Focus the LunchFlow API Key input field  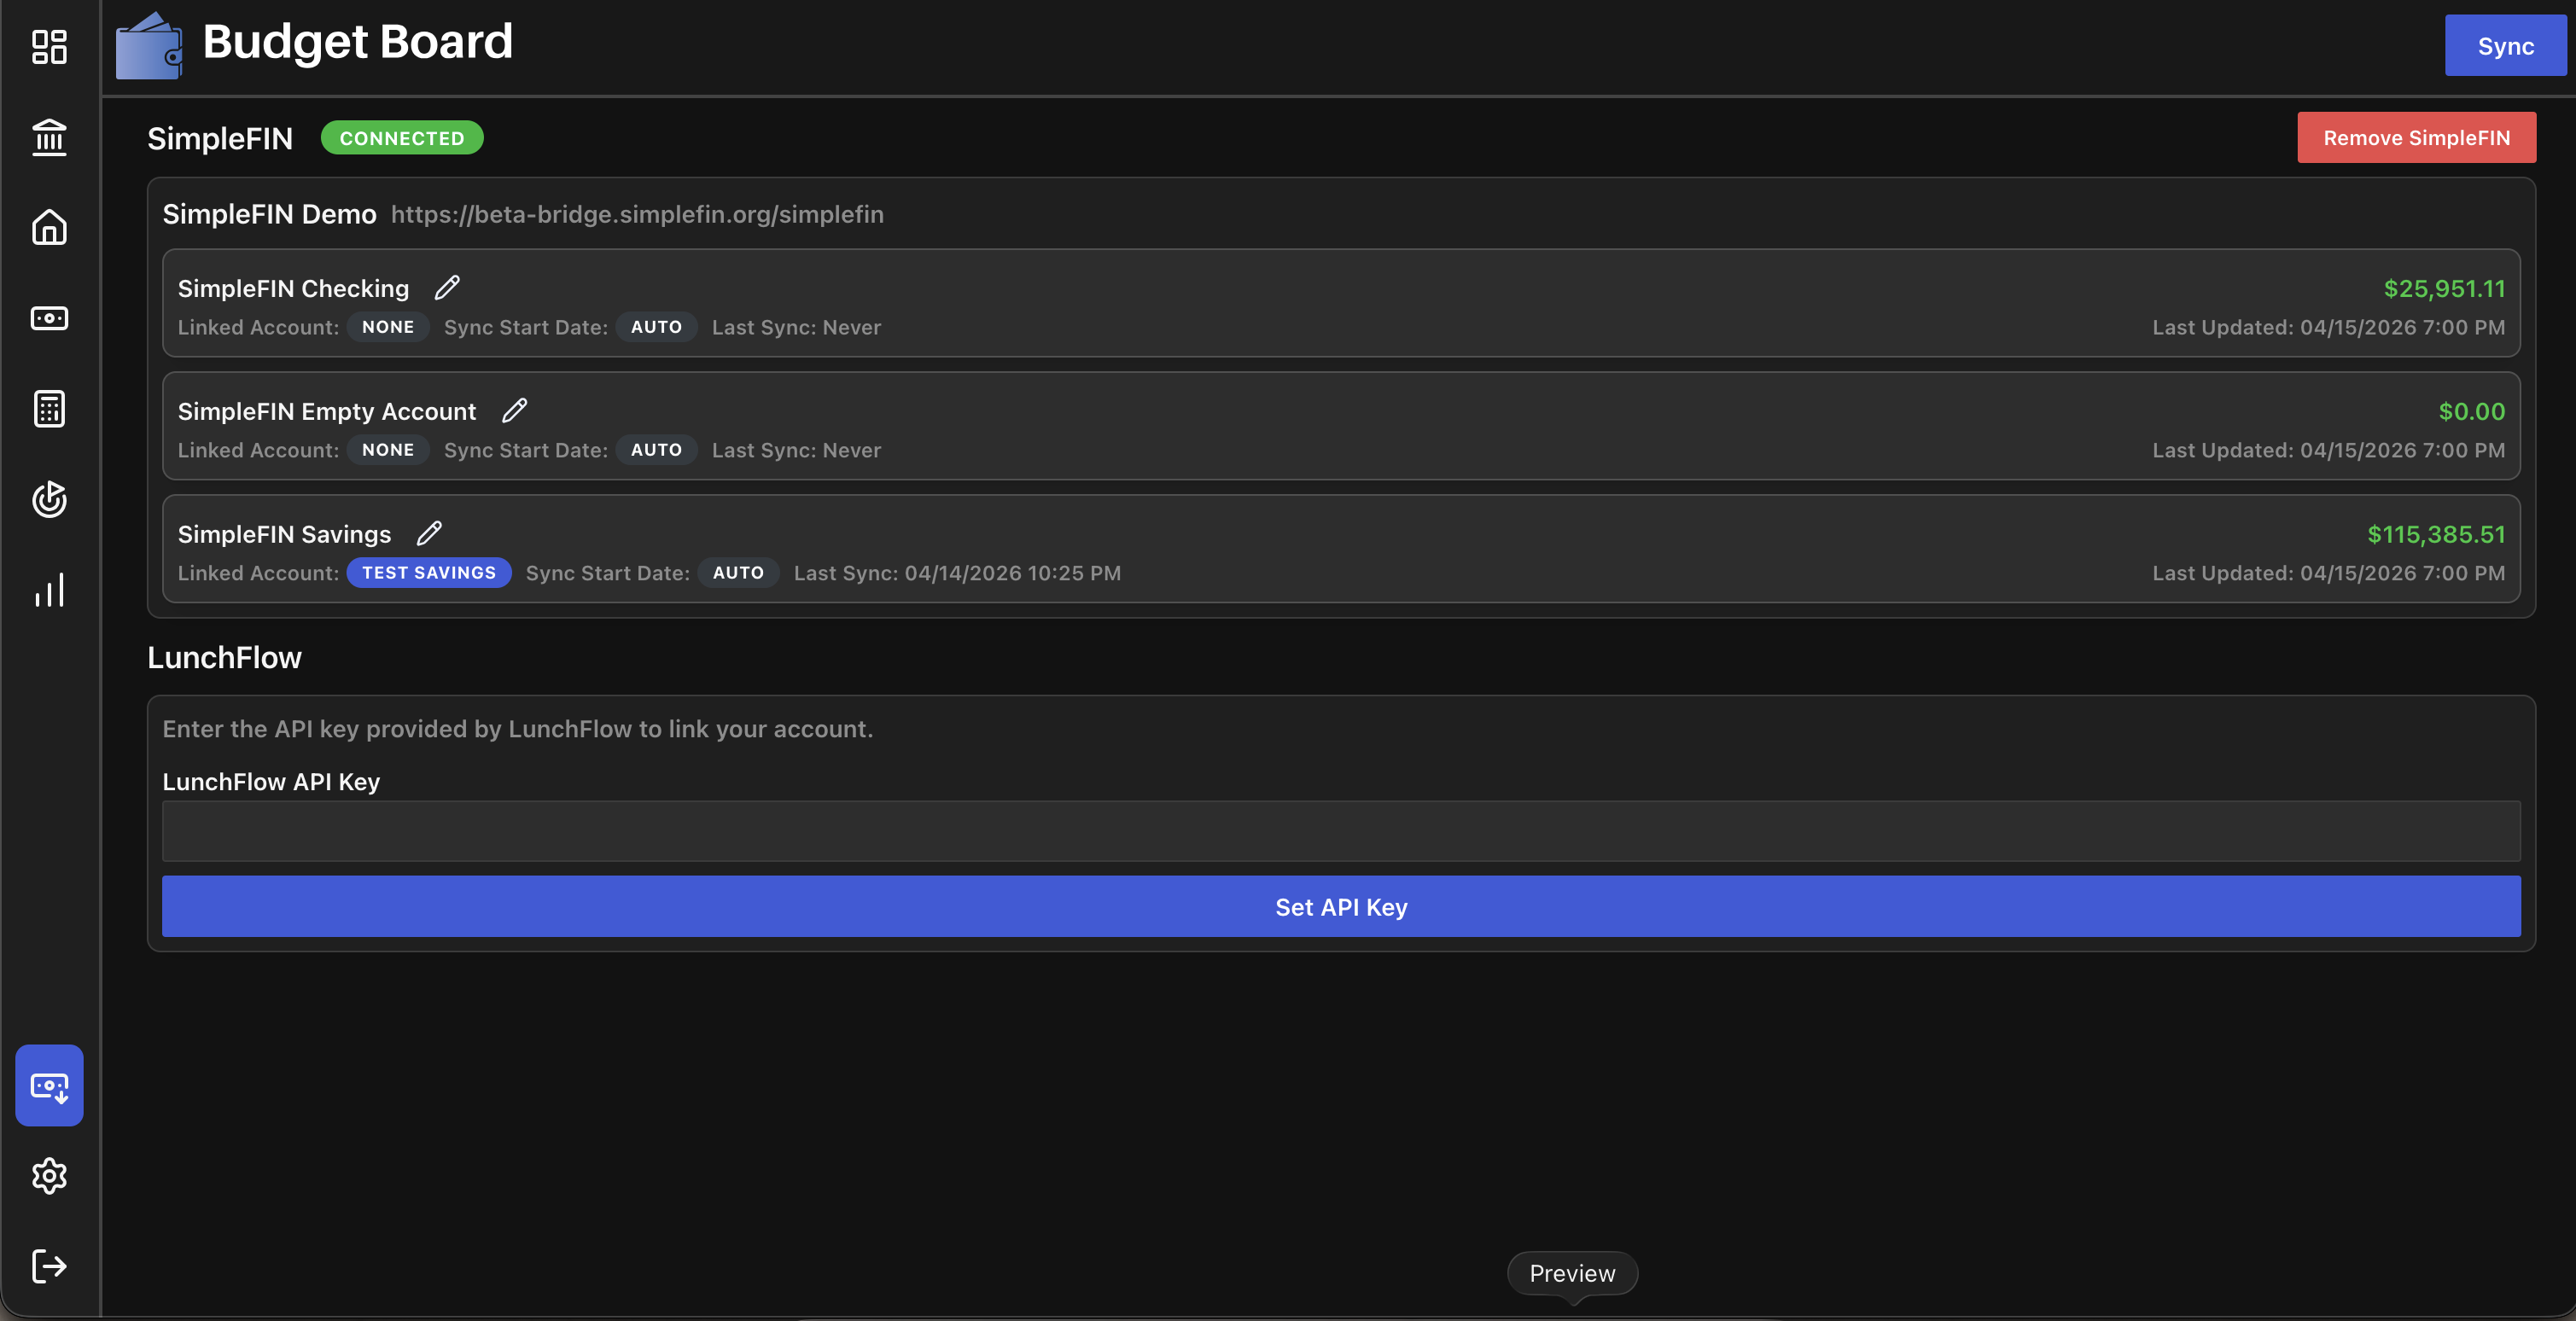1341,831
